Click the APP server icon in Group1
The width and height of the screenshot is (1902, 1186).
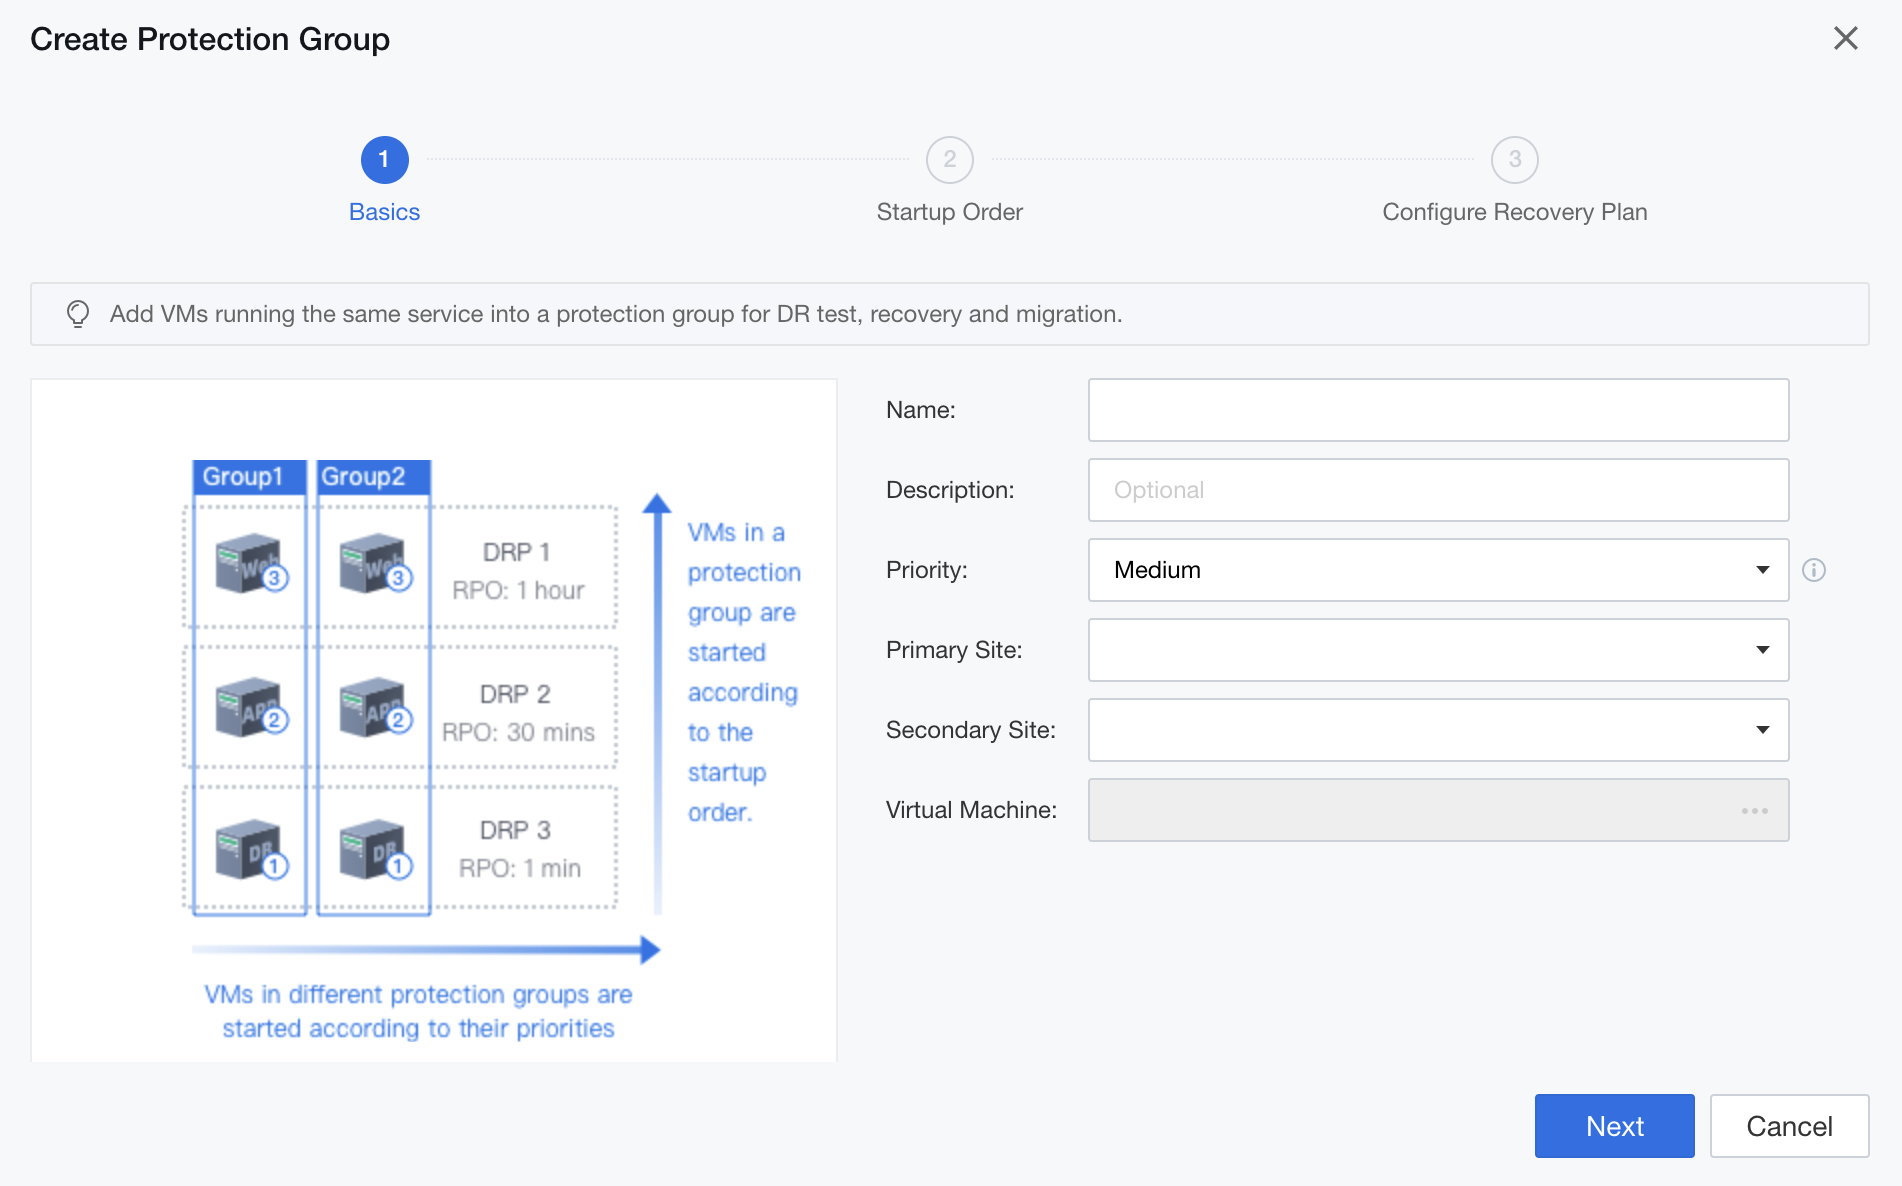click(x=251, y=707)
